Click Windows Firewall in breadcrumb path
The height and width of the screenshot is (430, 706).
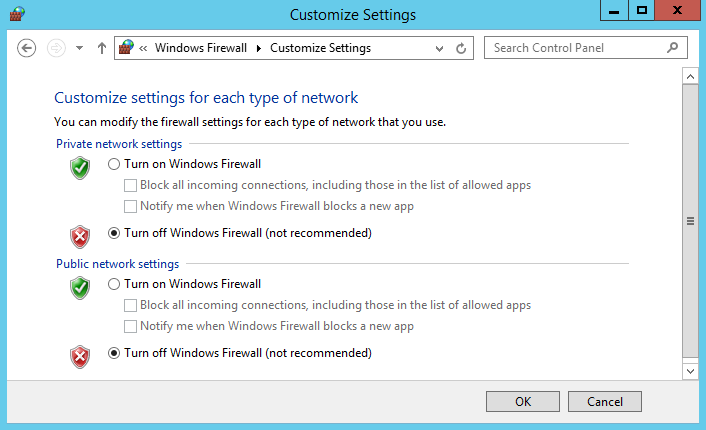[x=201, y=48]
